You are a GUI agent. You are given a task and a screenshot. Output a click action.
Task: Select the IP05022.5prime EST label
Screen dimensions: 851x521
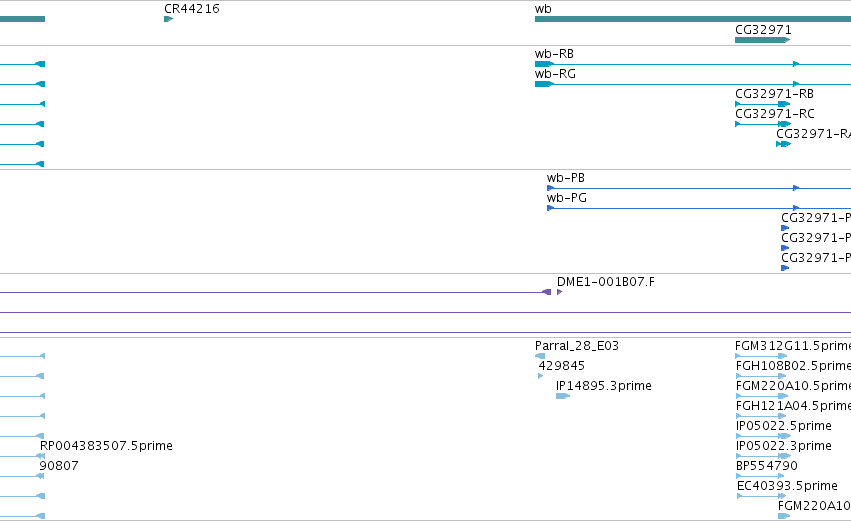pos(783,426)
